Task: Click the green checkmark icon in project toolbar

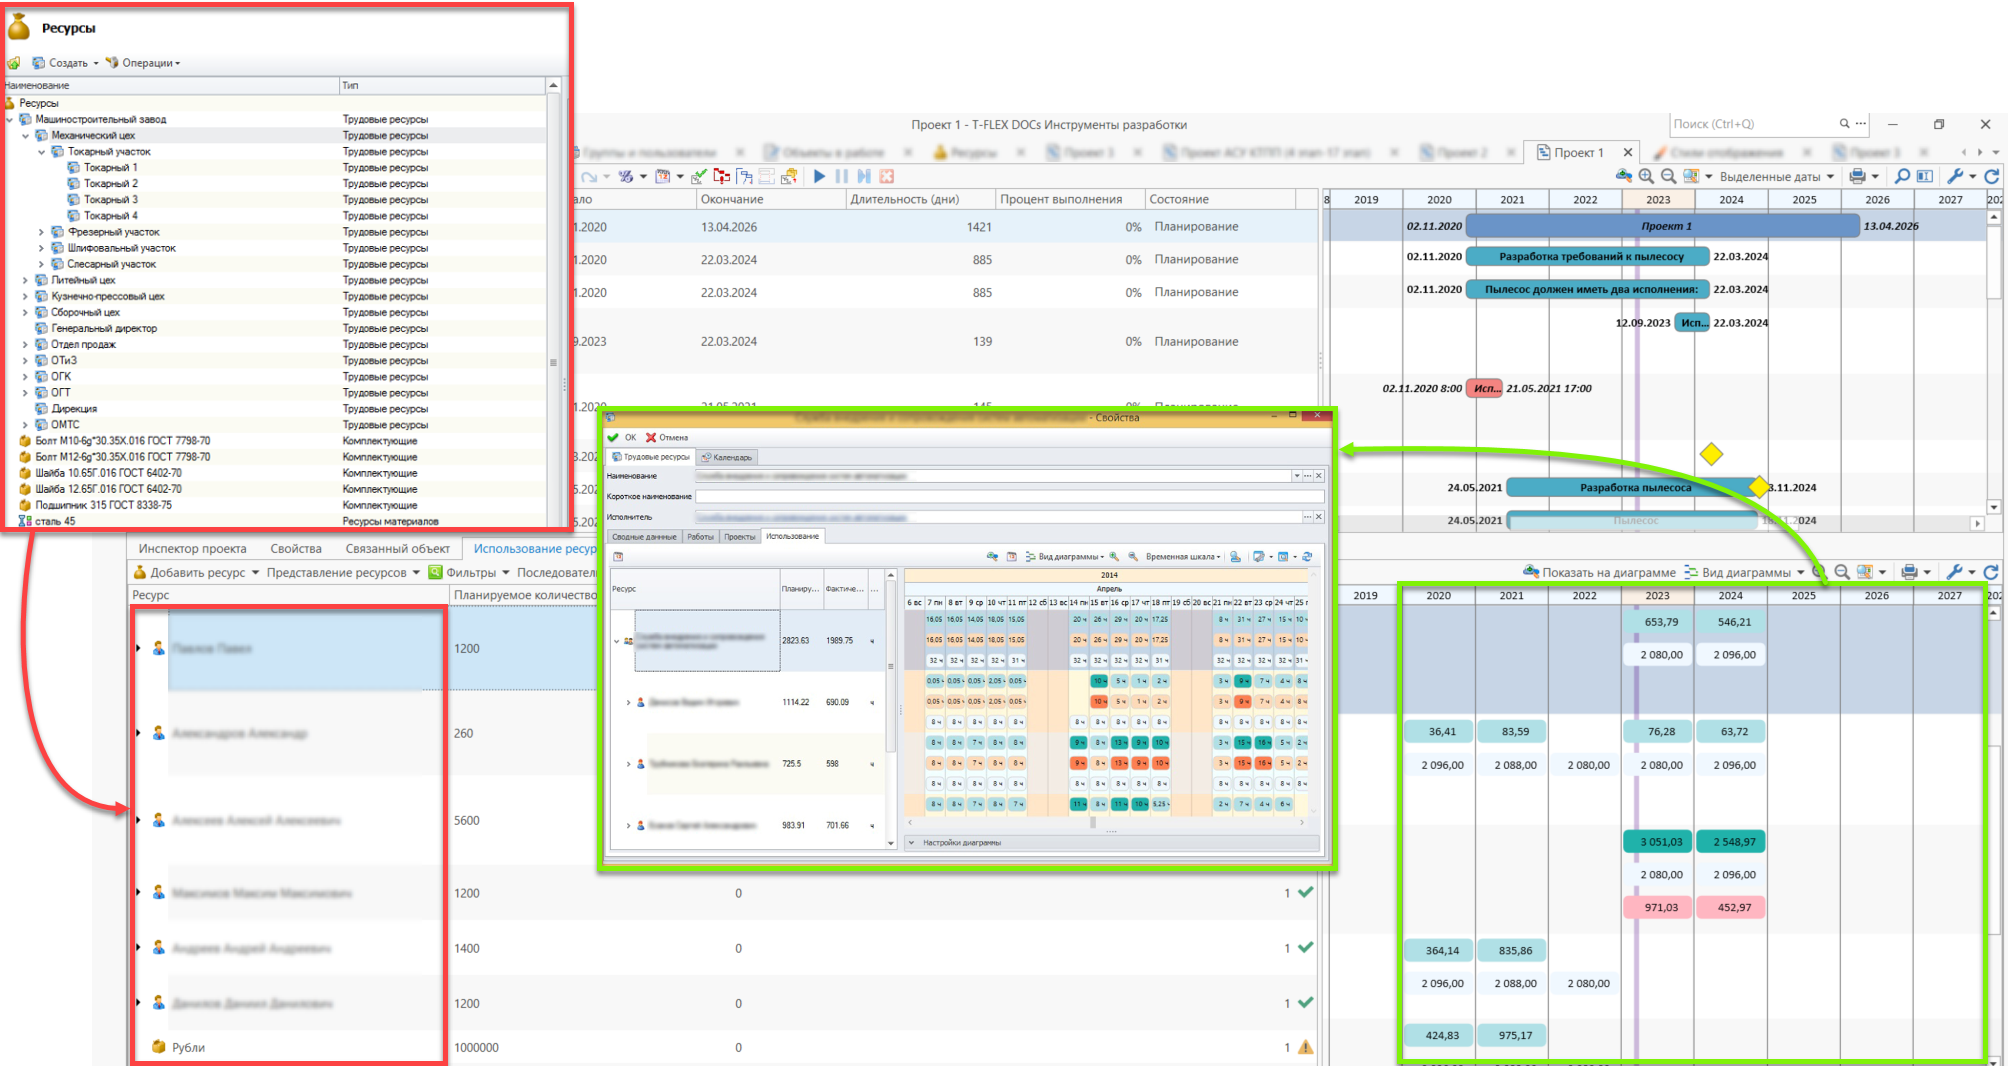Action: point(698,177)
